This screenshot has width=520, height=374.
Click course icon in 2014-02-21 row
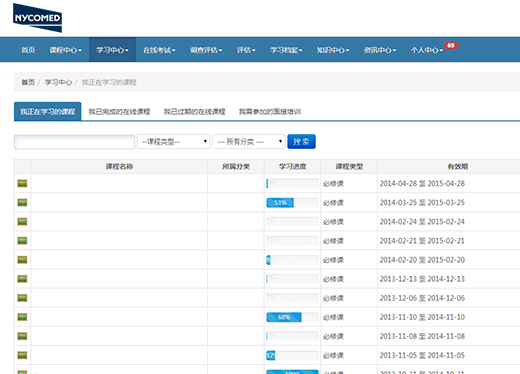[22, 241]
